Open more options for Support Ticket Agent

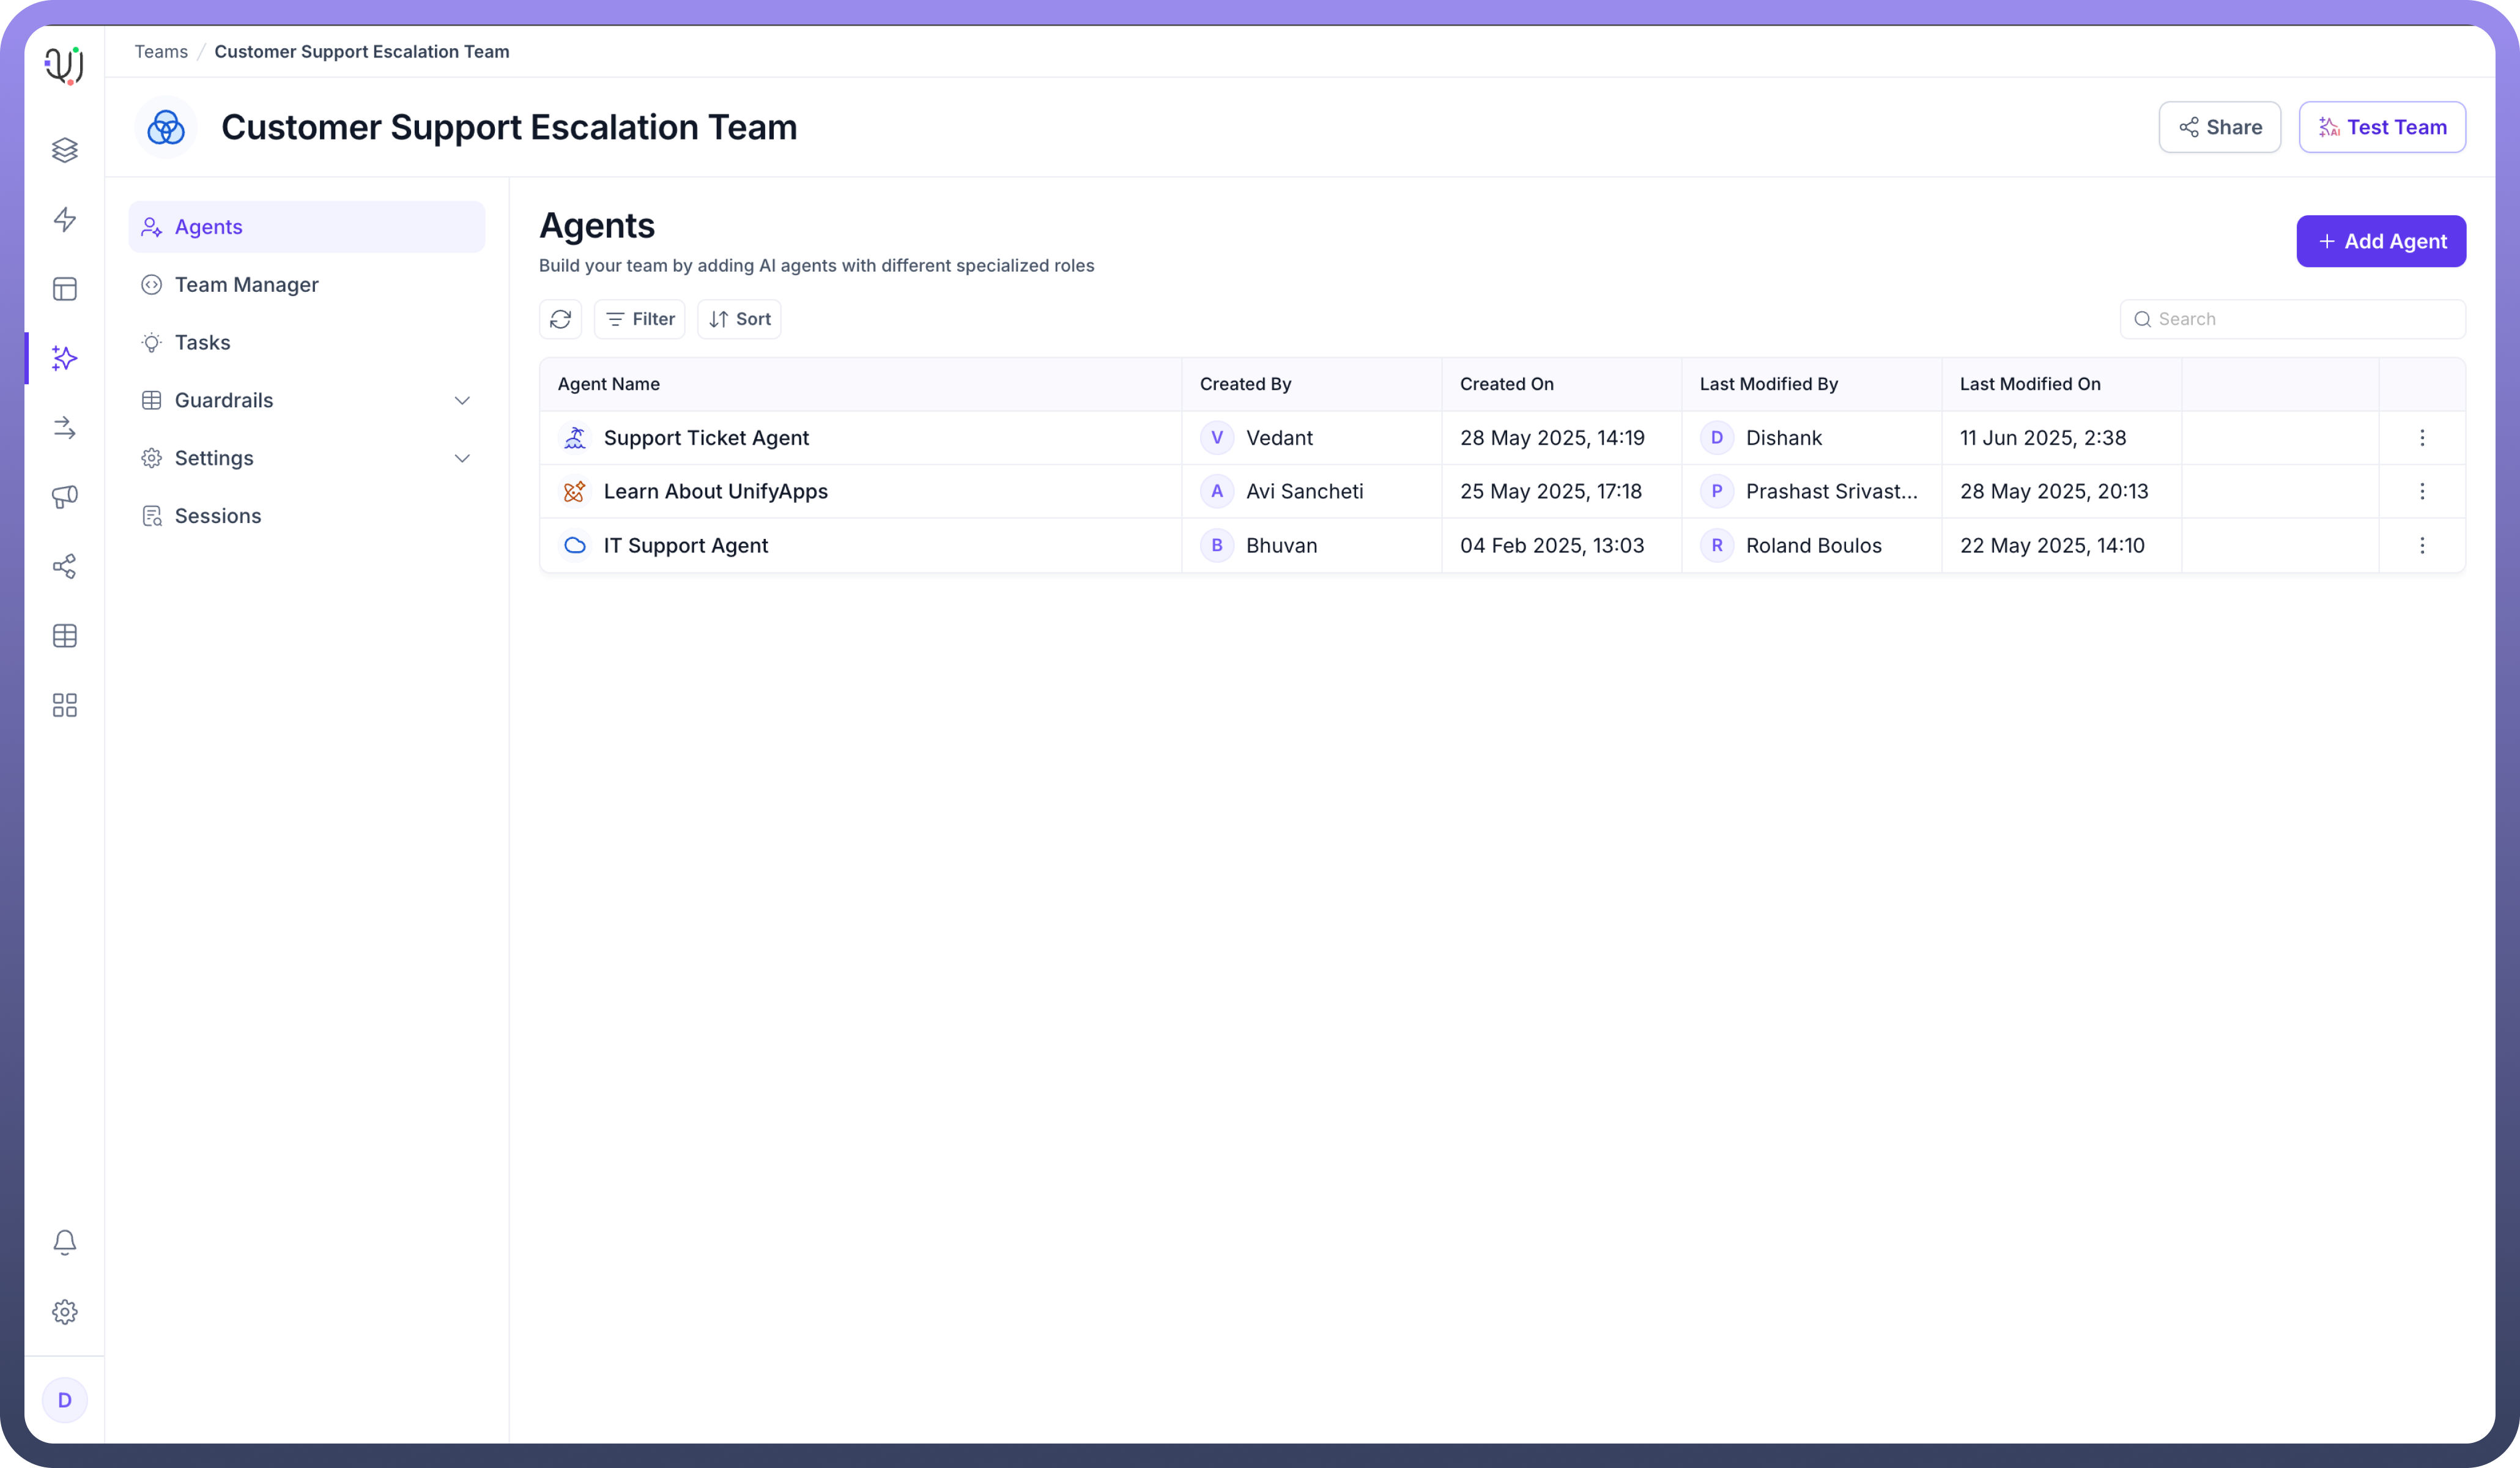click(x=2422, y=438)
